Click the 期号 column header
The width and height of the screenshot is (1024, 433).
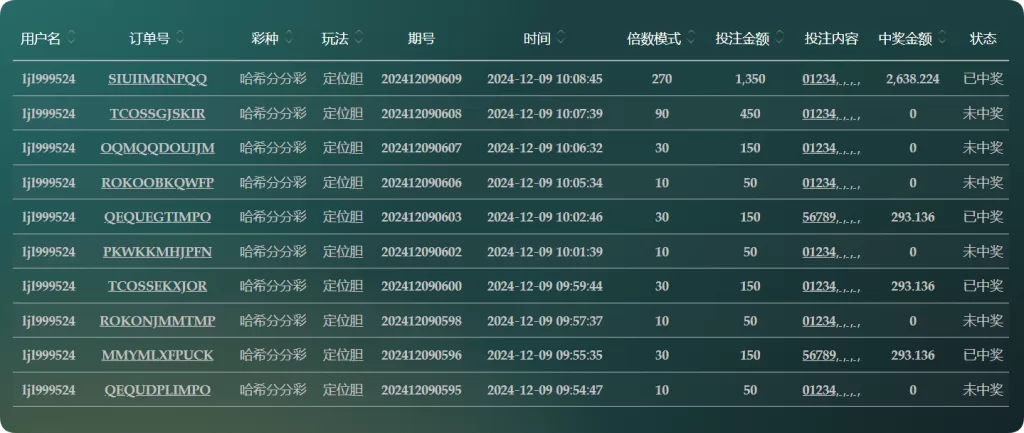(x=421, y=39)
